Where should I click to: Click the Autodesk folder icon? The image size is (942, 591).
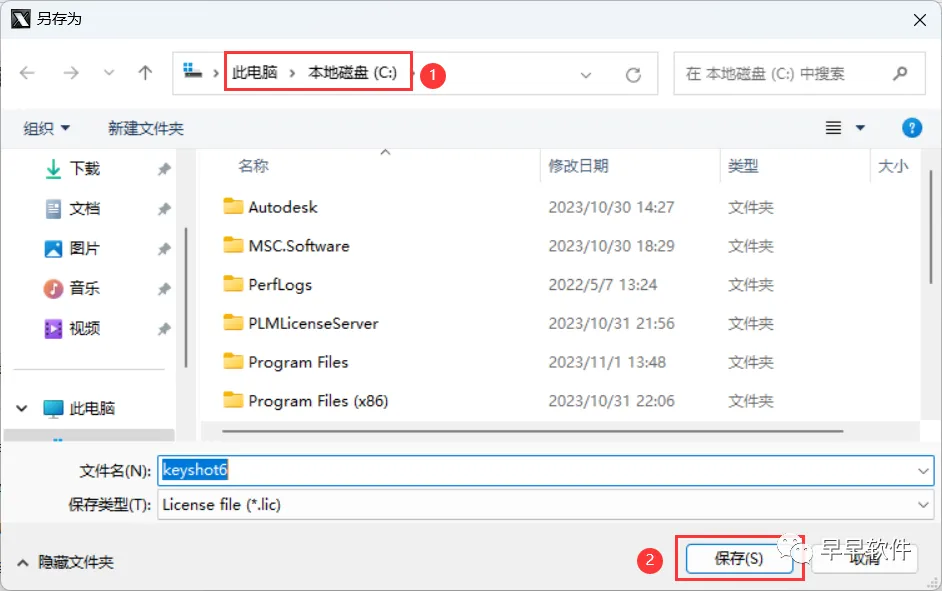click(x=233, y=207)
